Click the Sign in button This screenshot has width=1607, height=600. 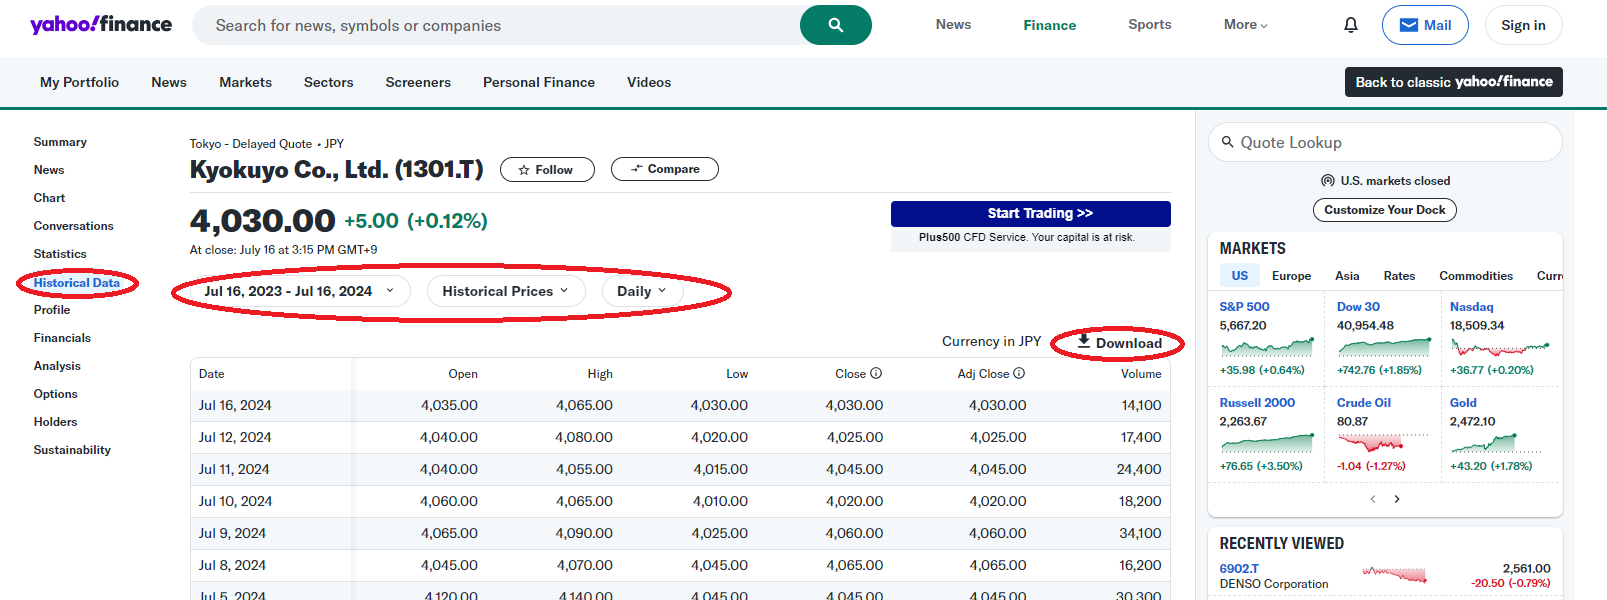(x=1523, y=25)
